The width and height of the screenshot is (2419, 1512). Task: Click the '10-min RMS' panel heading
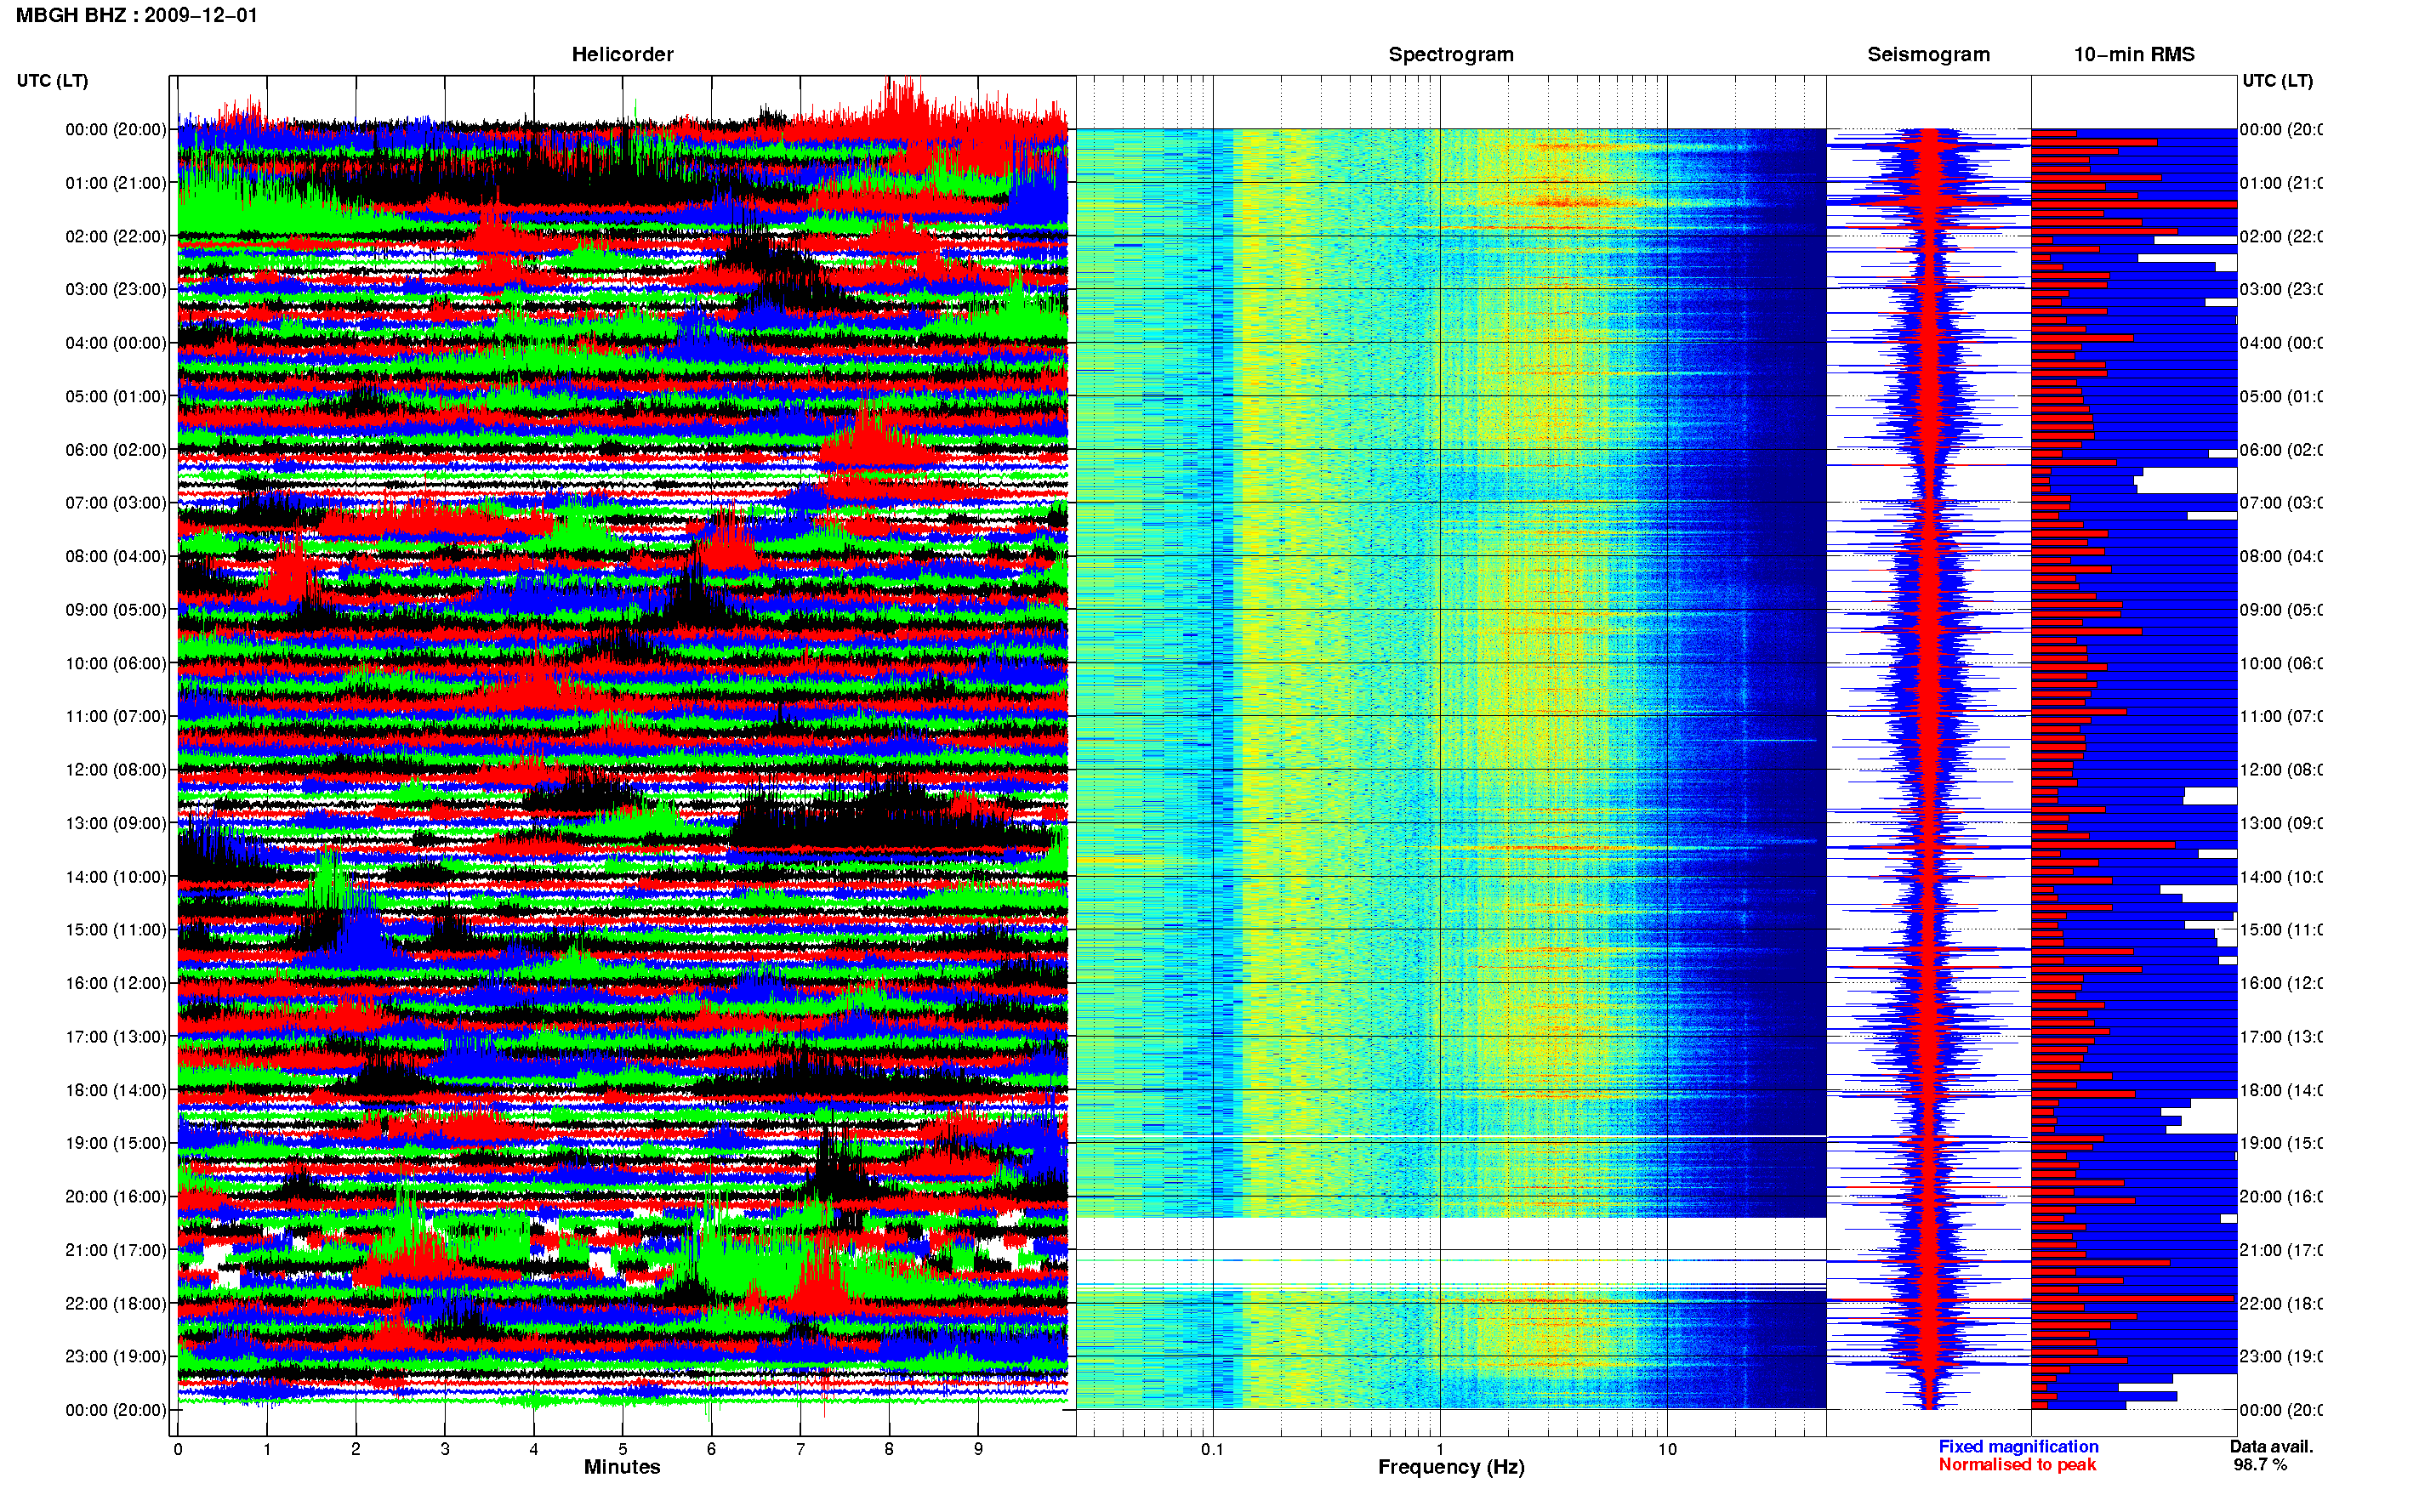pyautogui.click(x=2134, y=54)
